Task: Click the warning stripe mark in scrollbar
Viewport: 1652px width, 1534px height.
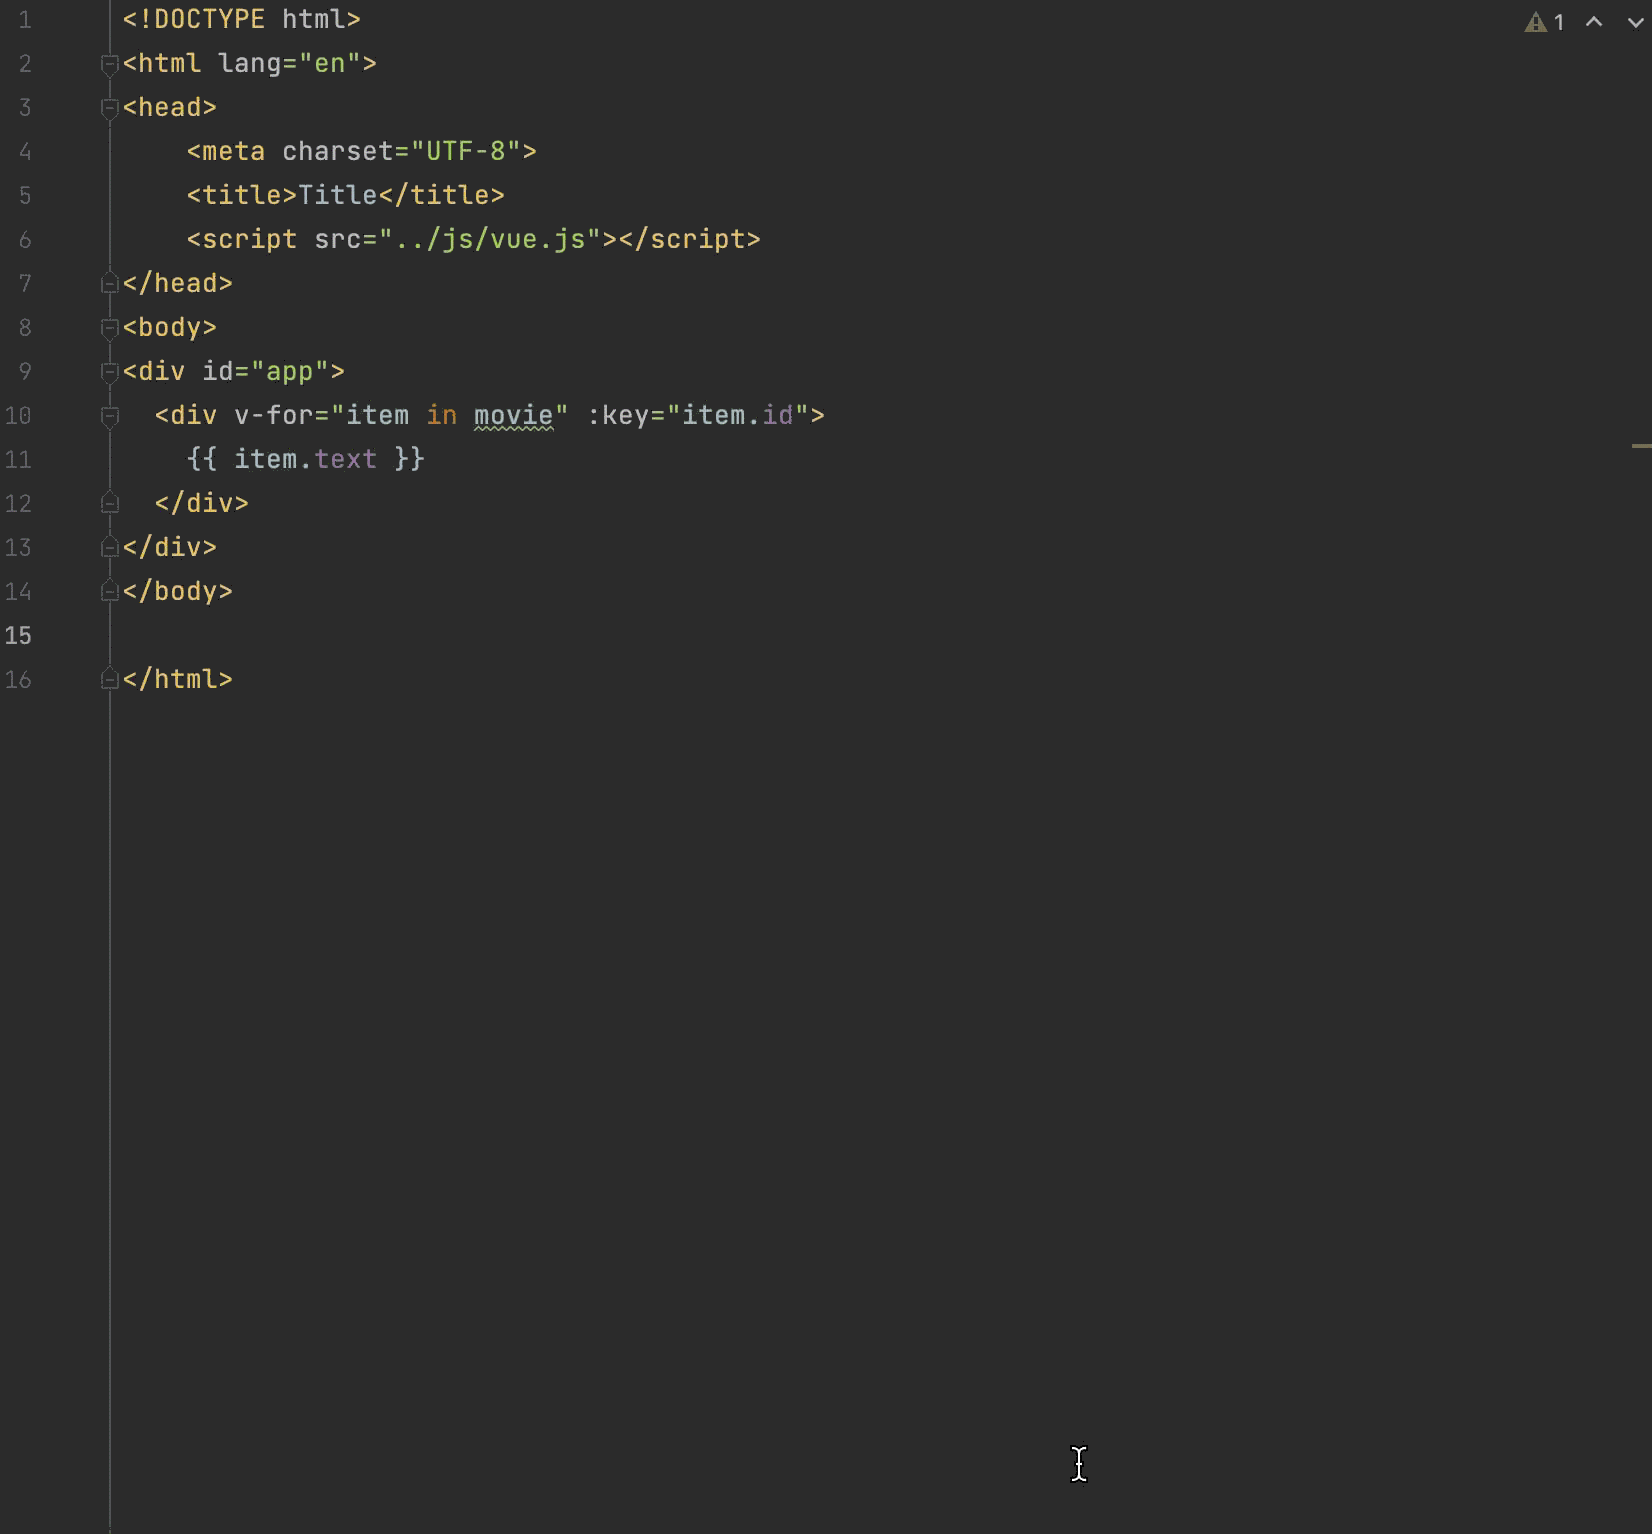Action: tap(1641, 445)
